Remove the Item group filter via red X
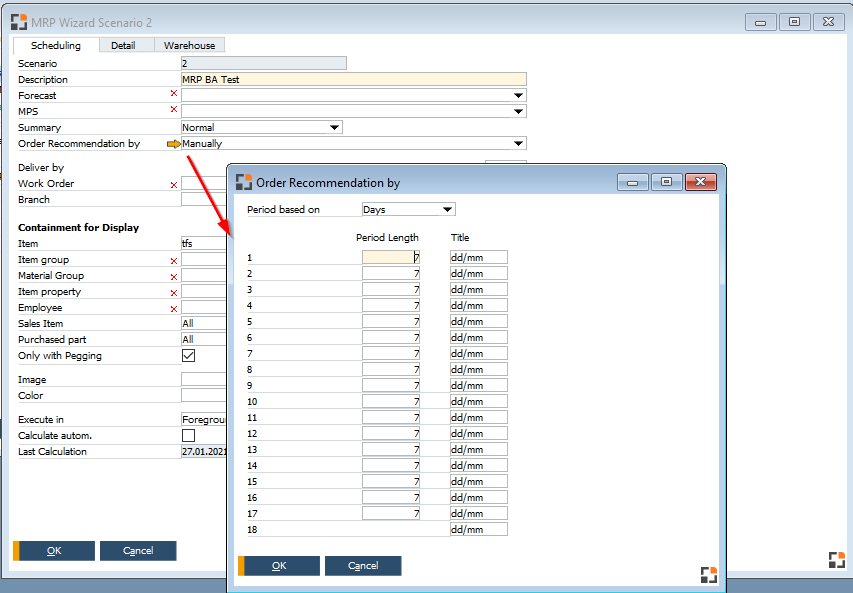The width and height of the screenshot is (853, 593). coord(173,259)
